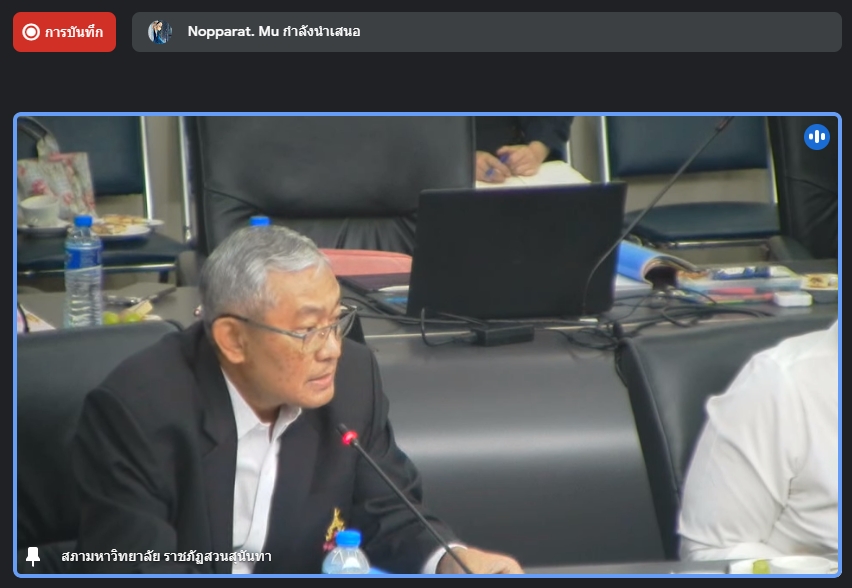Click the blue audio activity indicator icon
This screenshot has height=588, width=852.
[817, 137]
